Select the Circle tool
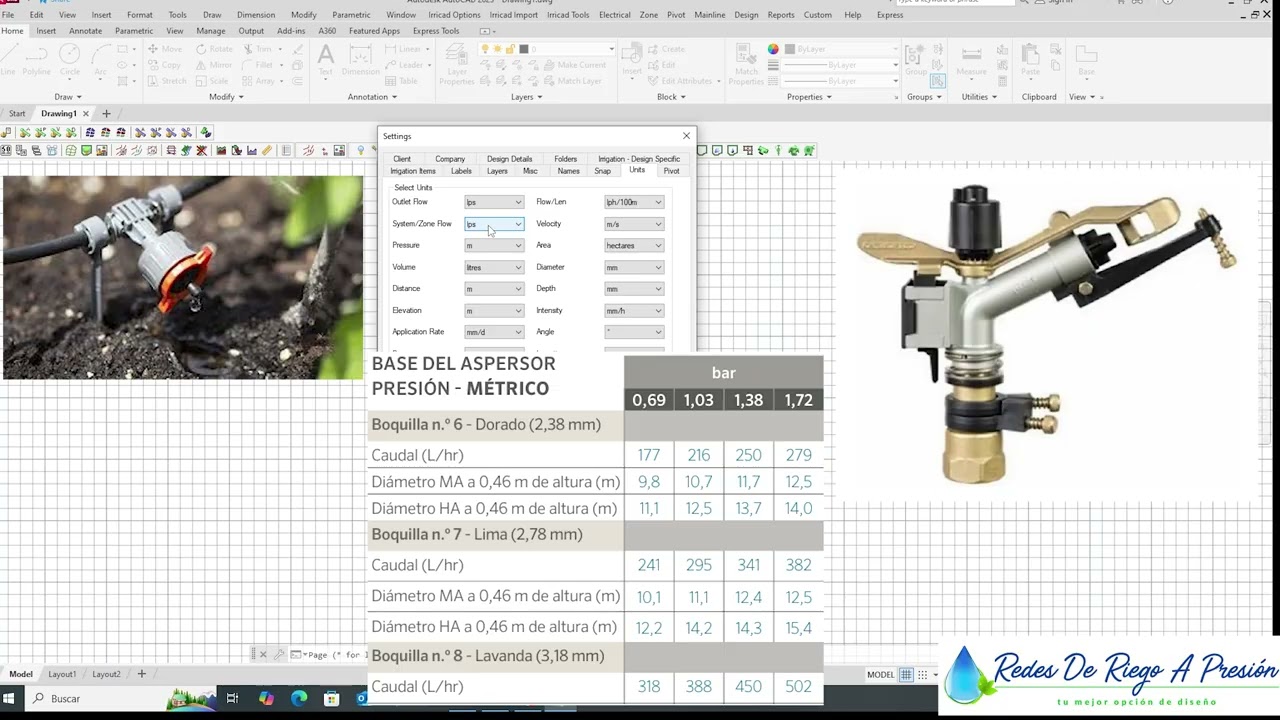The image size is (1280, 720). (70, 59)
